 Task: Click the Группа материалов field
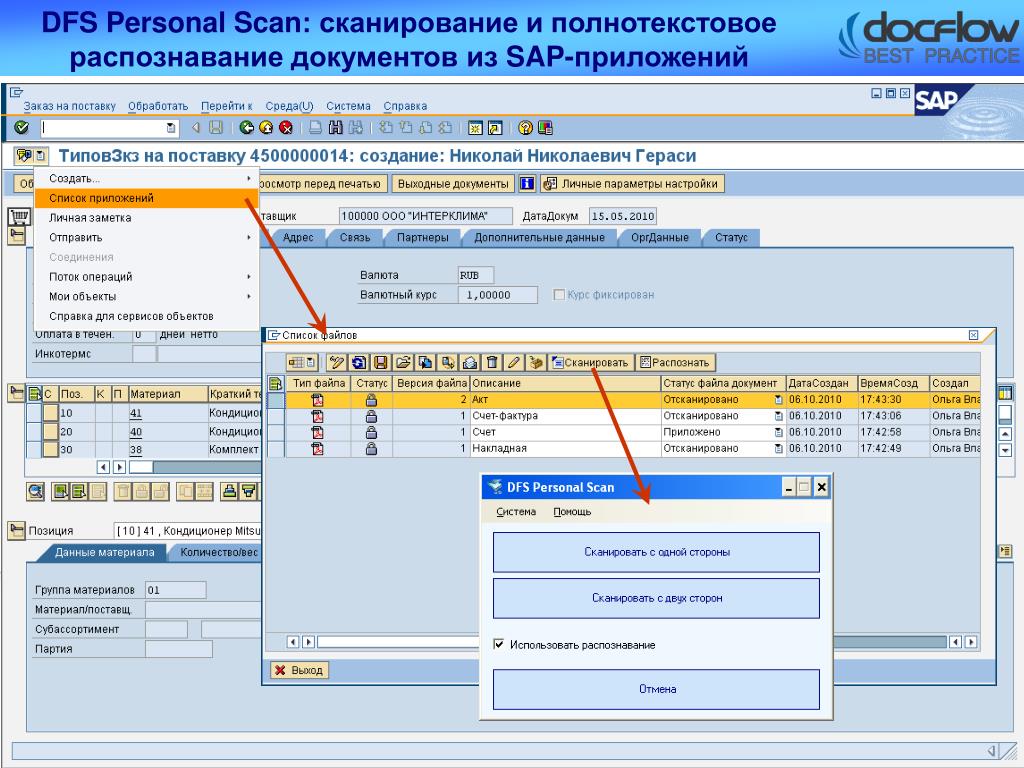[x=176, y=590]
